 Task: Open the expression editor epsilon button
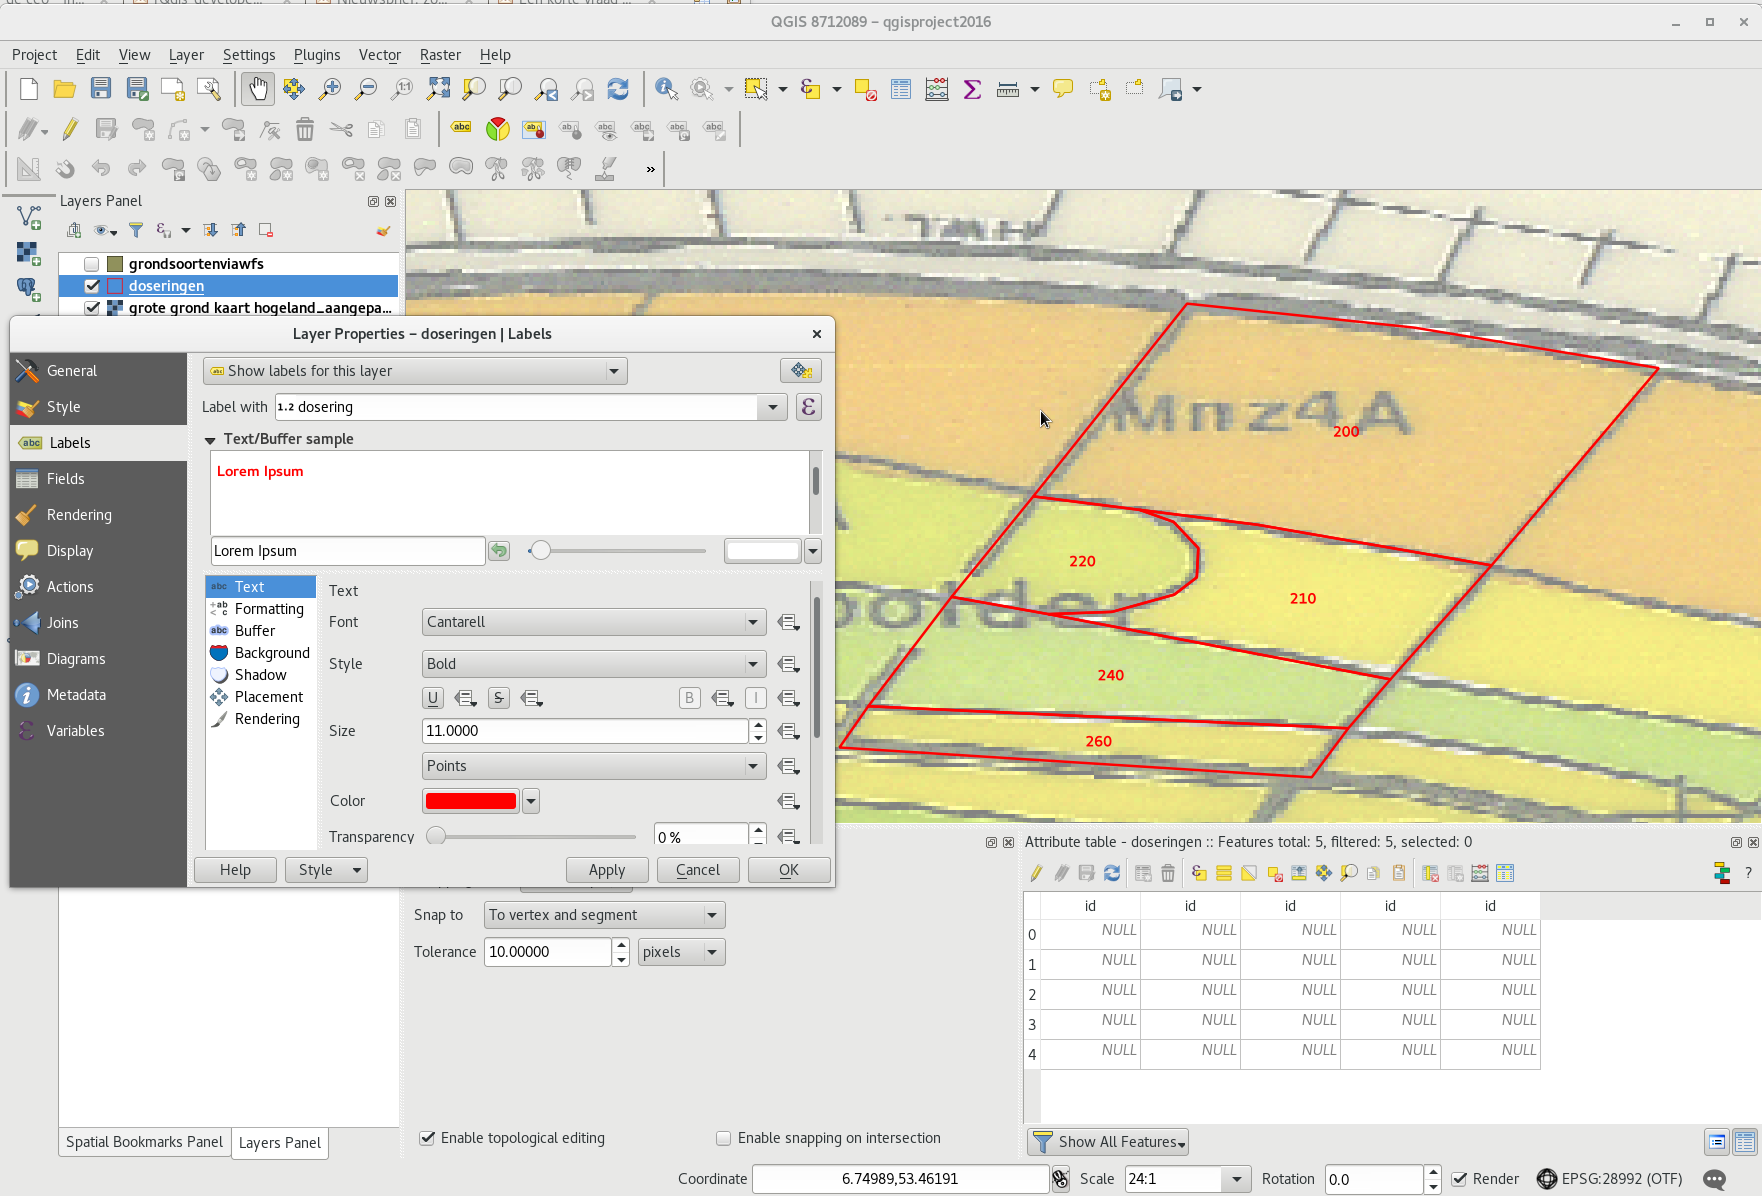[808, 407]
